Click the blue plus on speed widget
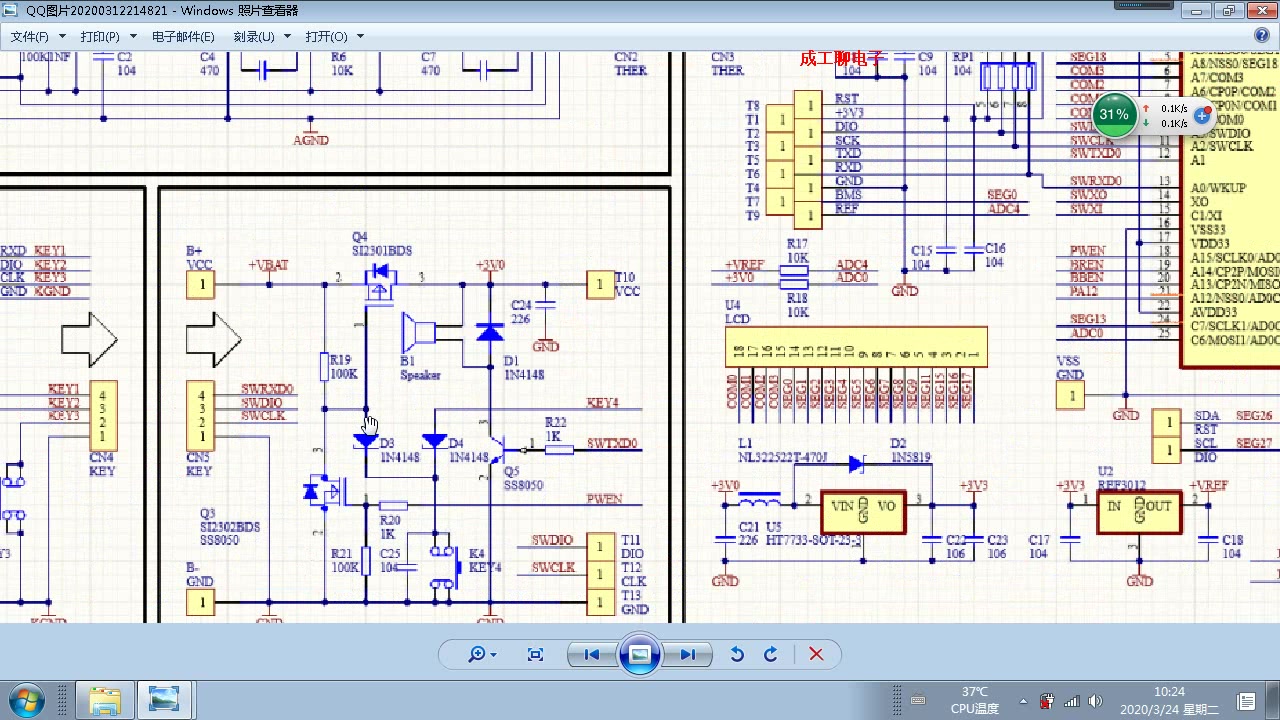 1202,116
